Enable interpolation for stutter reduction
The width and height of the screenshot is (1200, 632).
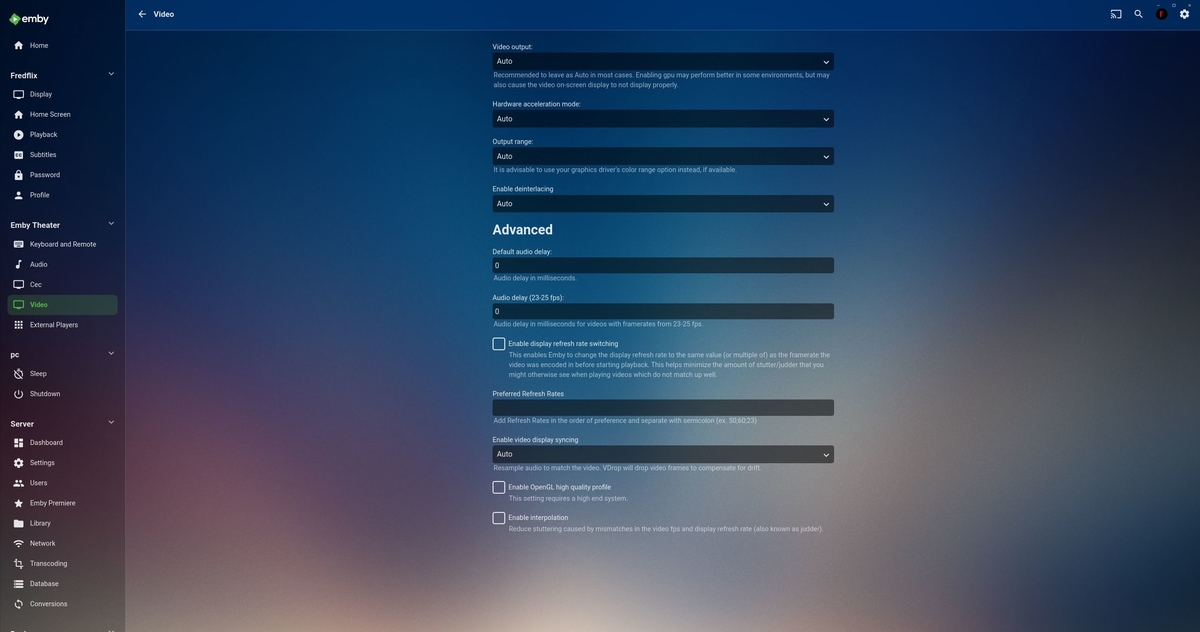click(497, 518)
